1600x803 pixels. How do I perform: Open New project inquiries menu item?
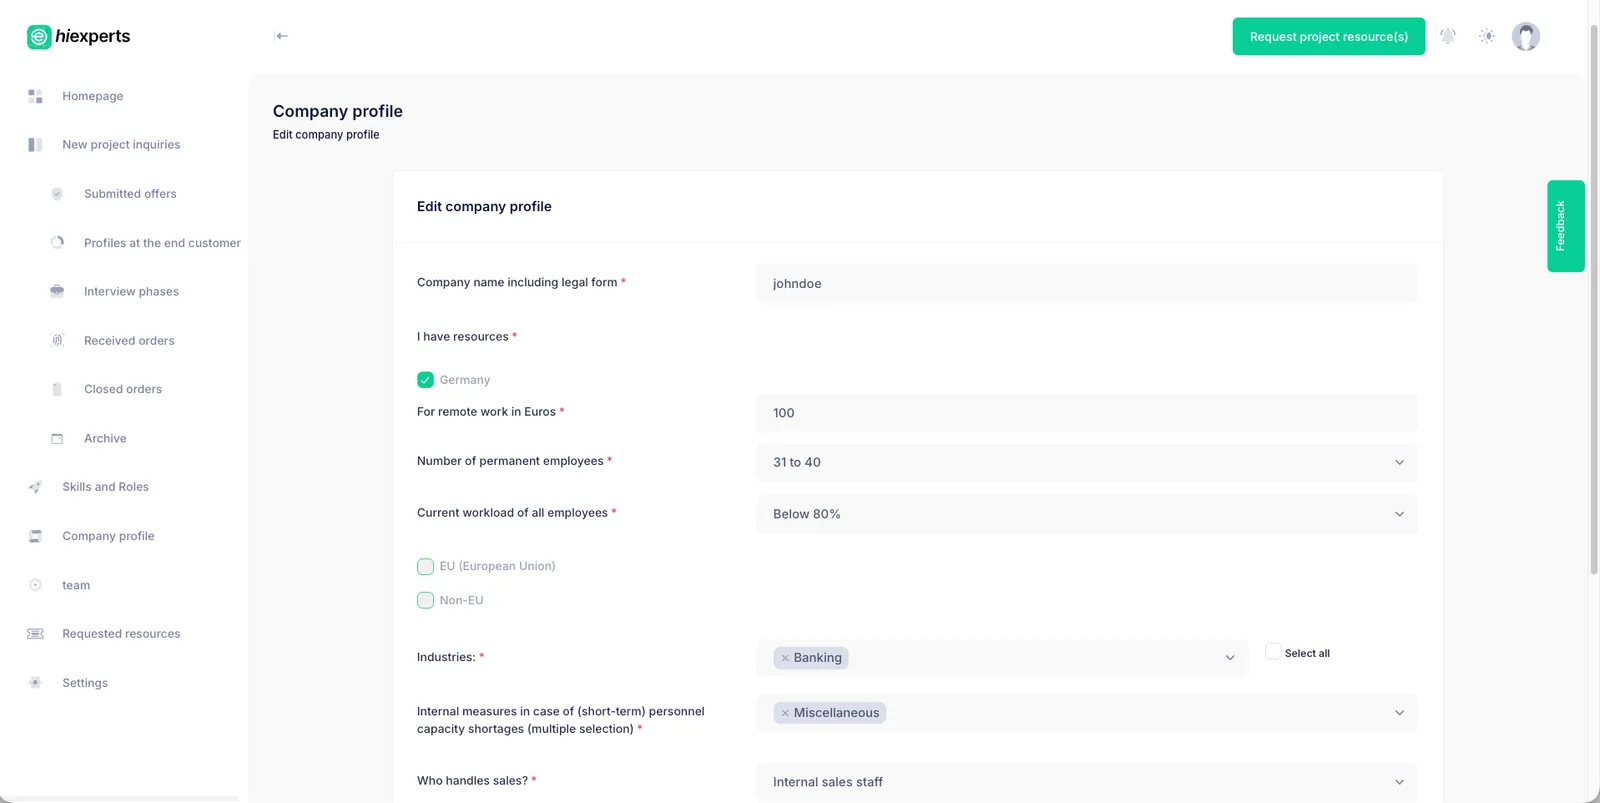tap(121, 145)
